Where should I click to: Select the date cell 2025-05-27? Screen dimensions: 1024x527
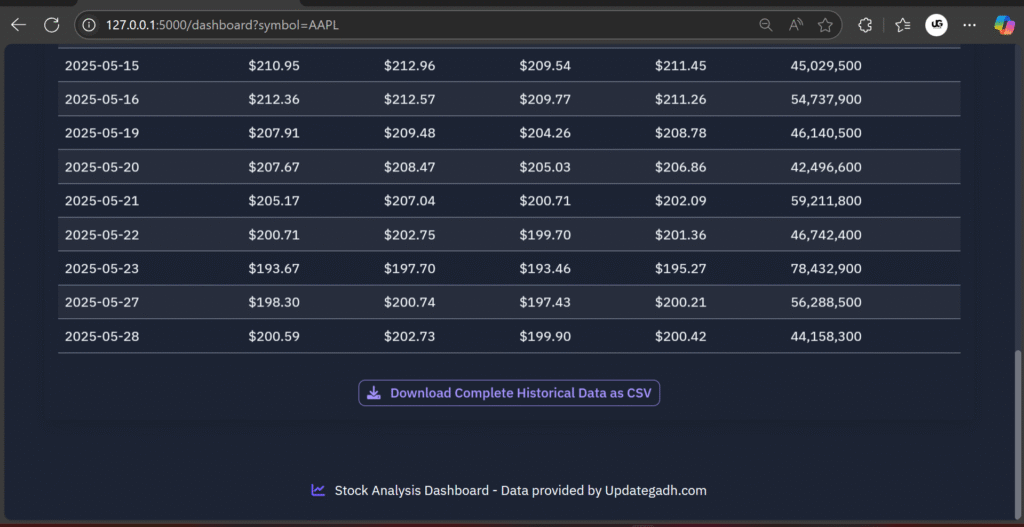point(102,303)
